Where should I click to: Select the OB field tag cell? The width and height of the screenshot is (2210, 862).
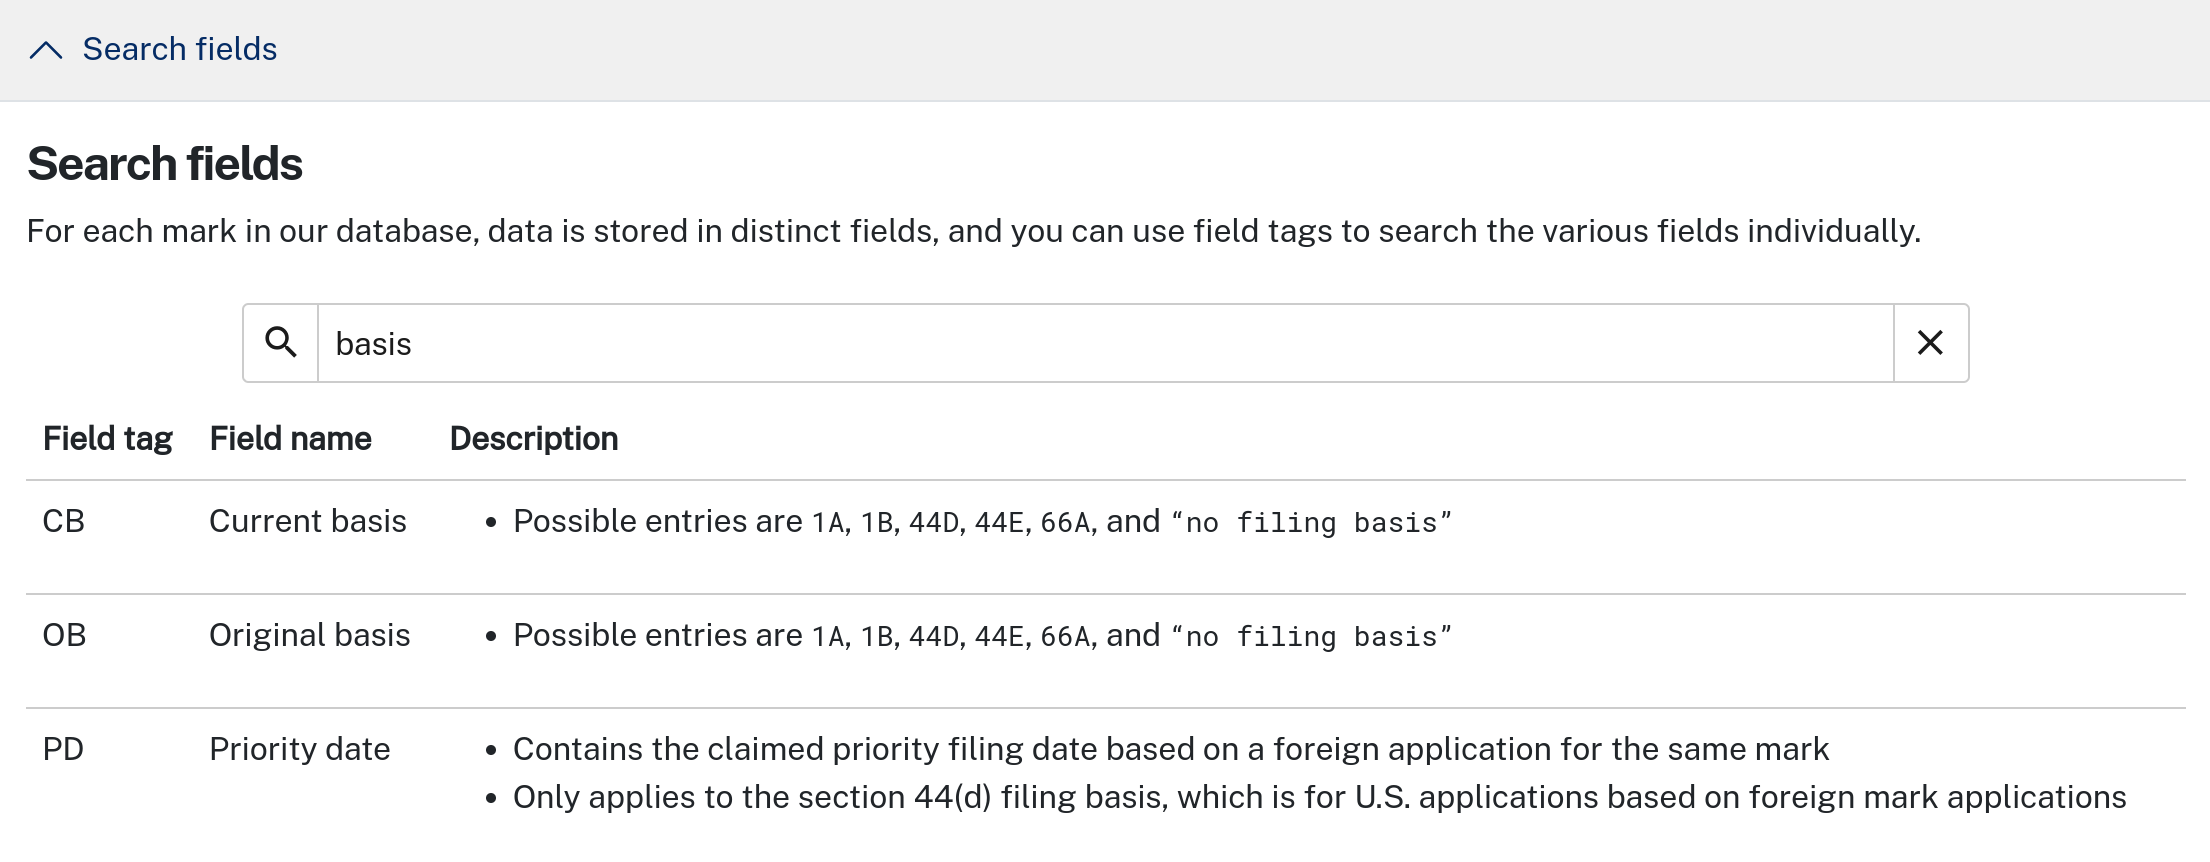point(65,635)
